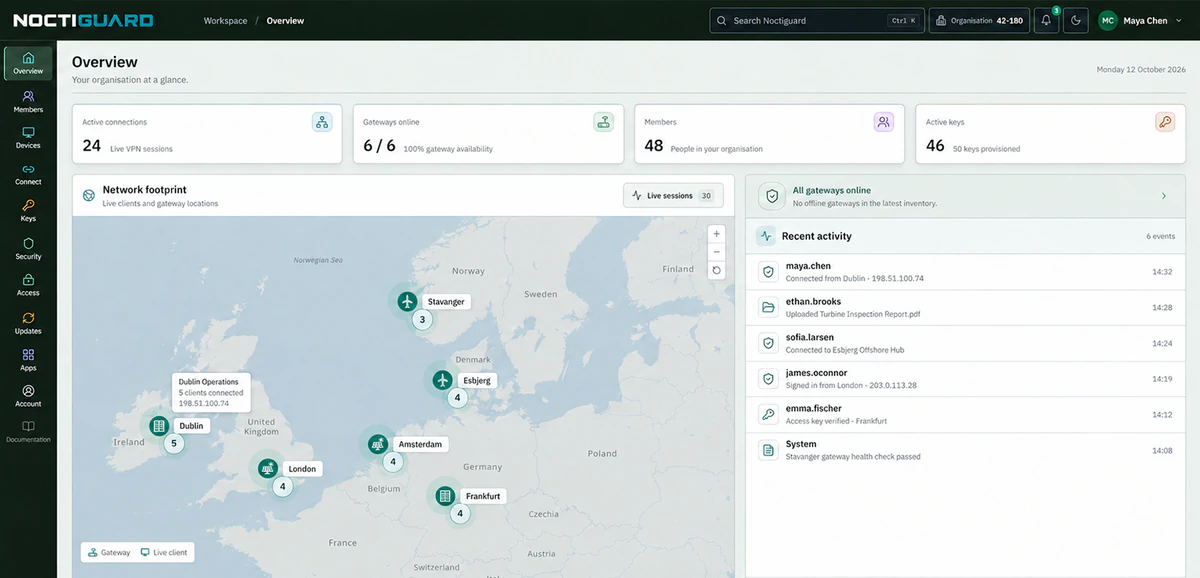Click the MC user avatar
Screen dimensions: 1200x578
click(x=1108, y=20)
